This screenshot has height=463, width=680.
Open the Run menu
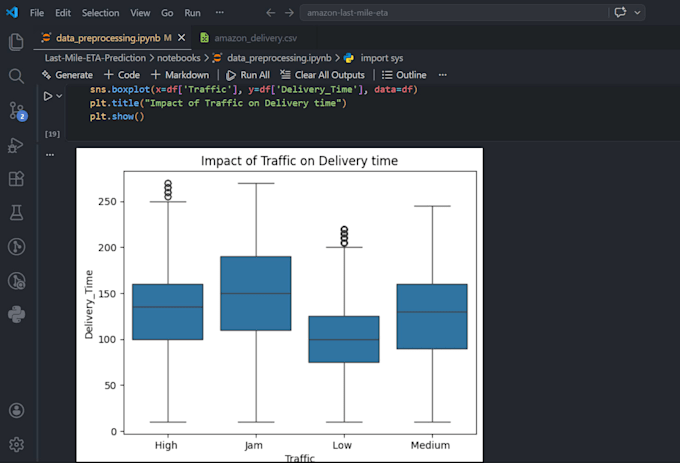coord(192,13)
